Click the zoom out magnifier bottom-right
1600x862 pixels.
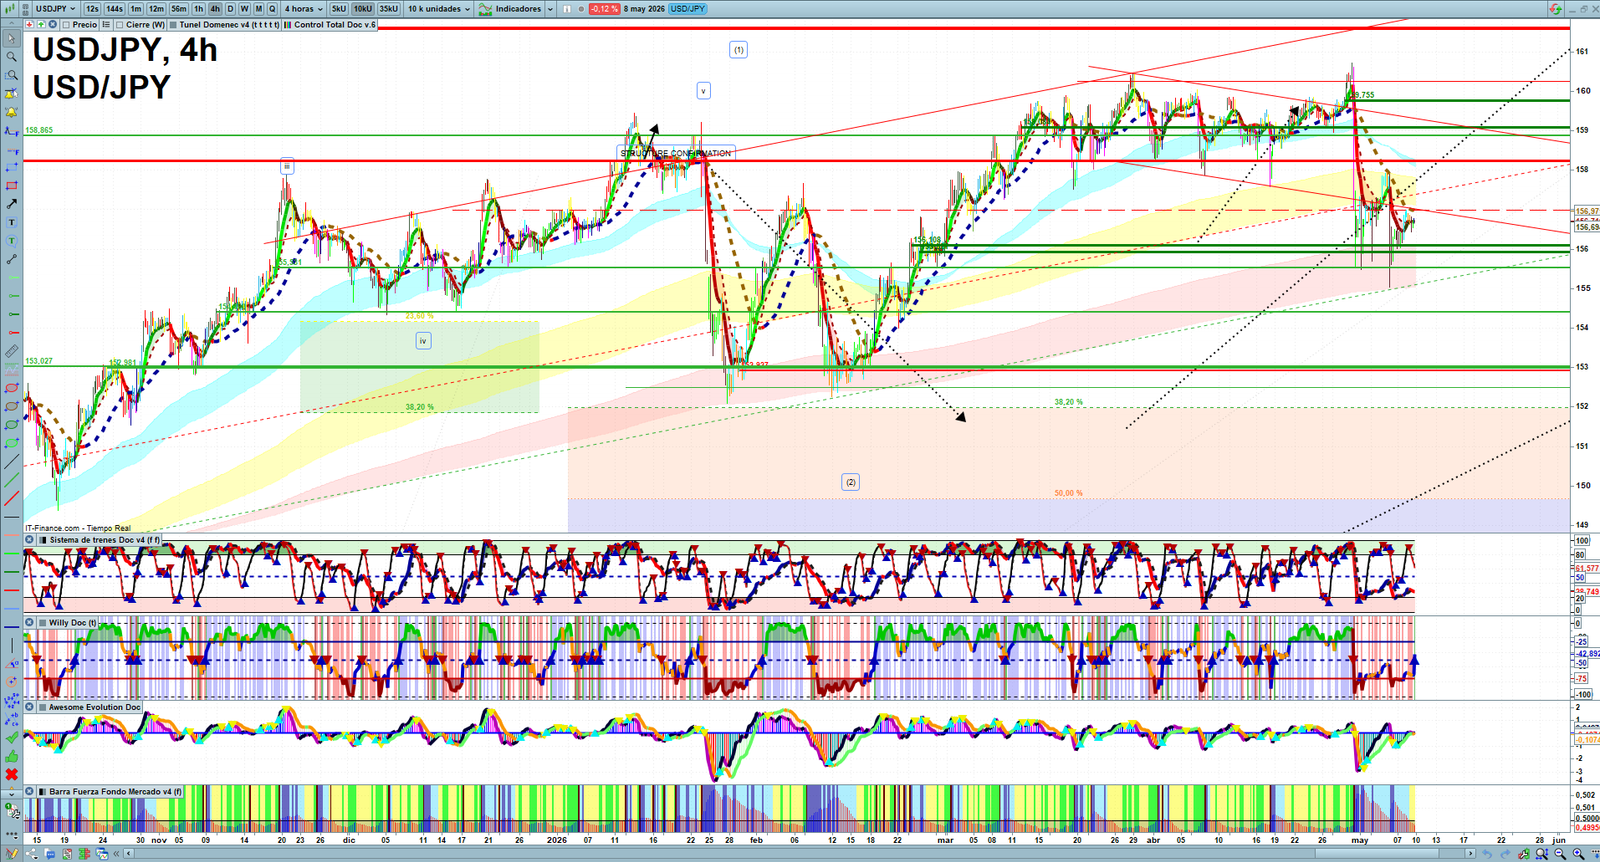click(x=1559, y=853)
